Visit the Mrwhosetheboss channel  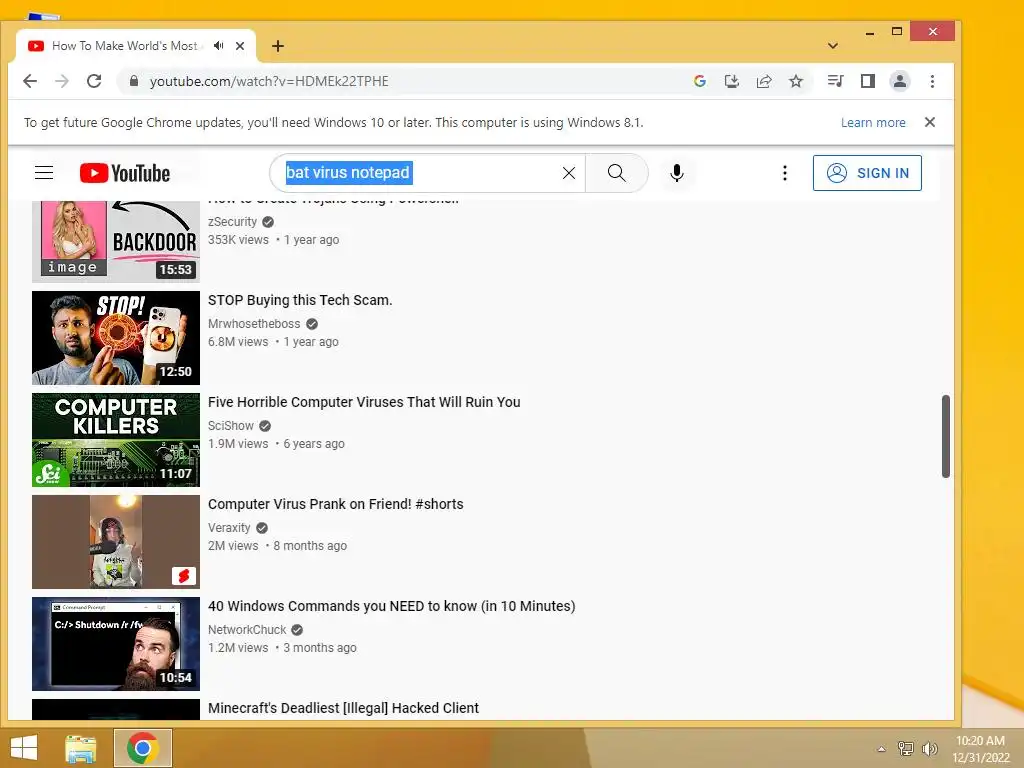254,324
